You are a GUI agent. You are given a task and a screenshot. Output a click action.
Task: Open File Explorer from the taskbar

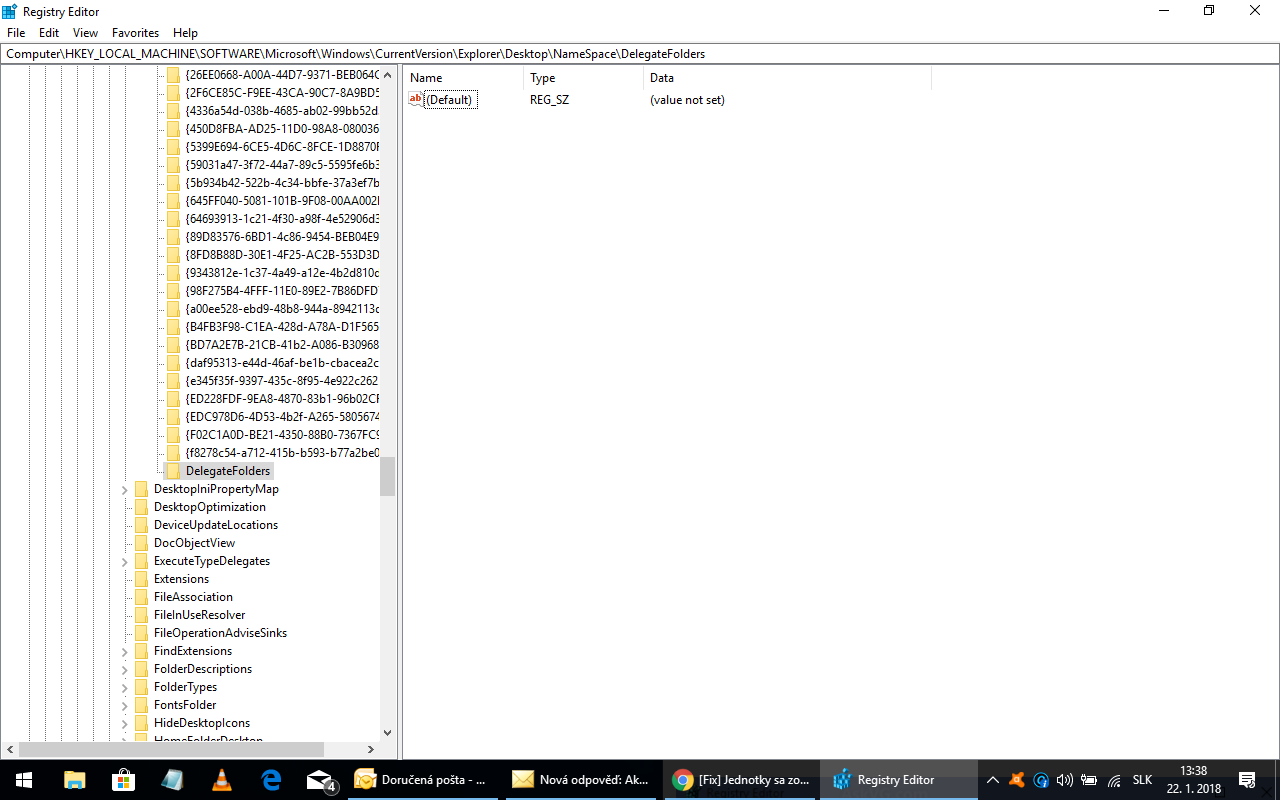click(75, 780)
